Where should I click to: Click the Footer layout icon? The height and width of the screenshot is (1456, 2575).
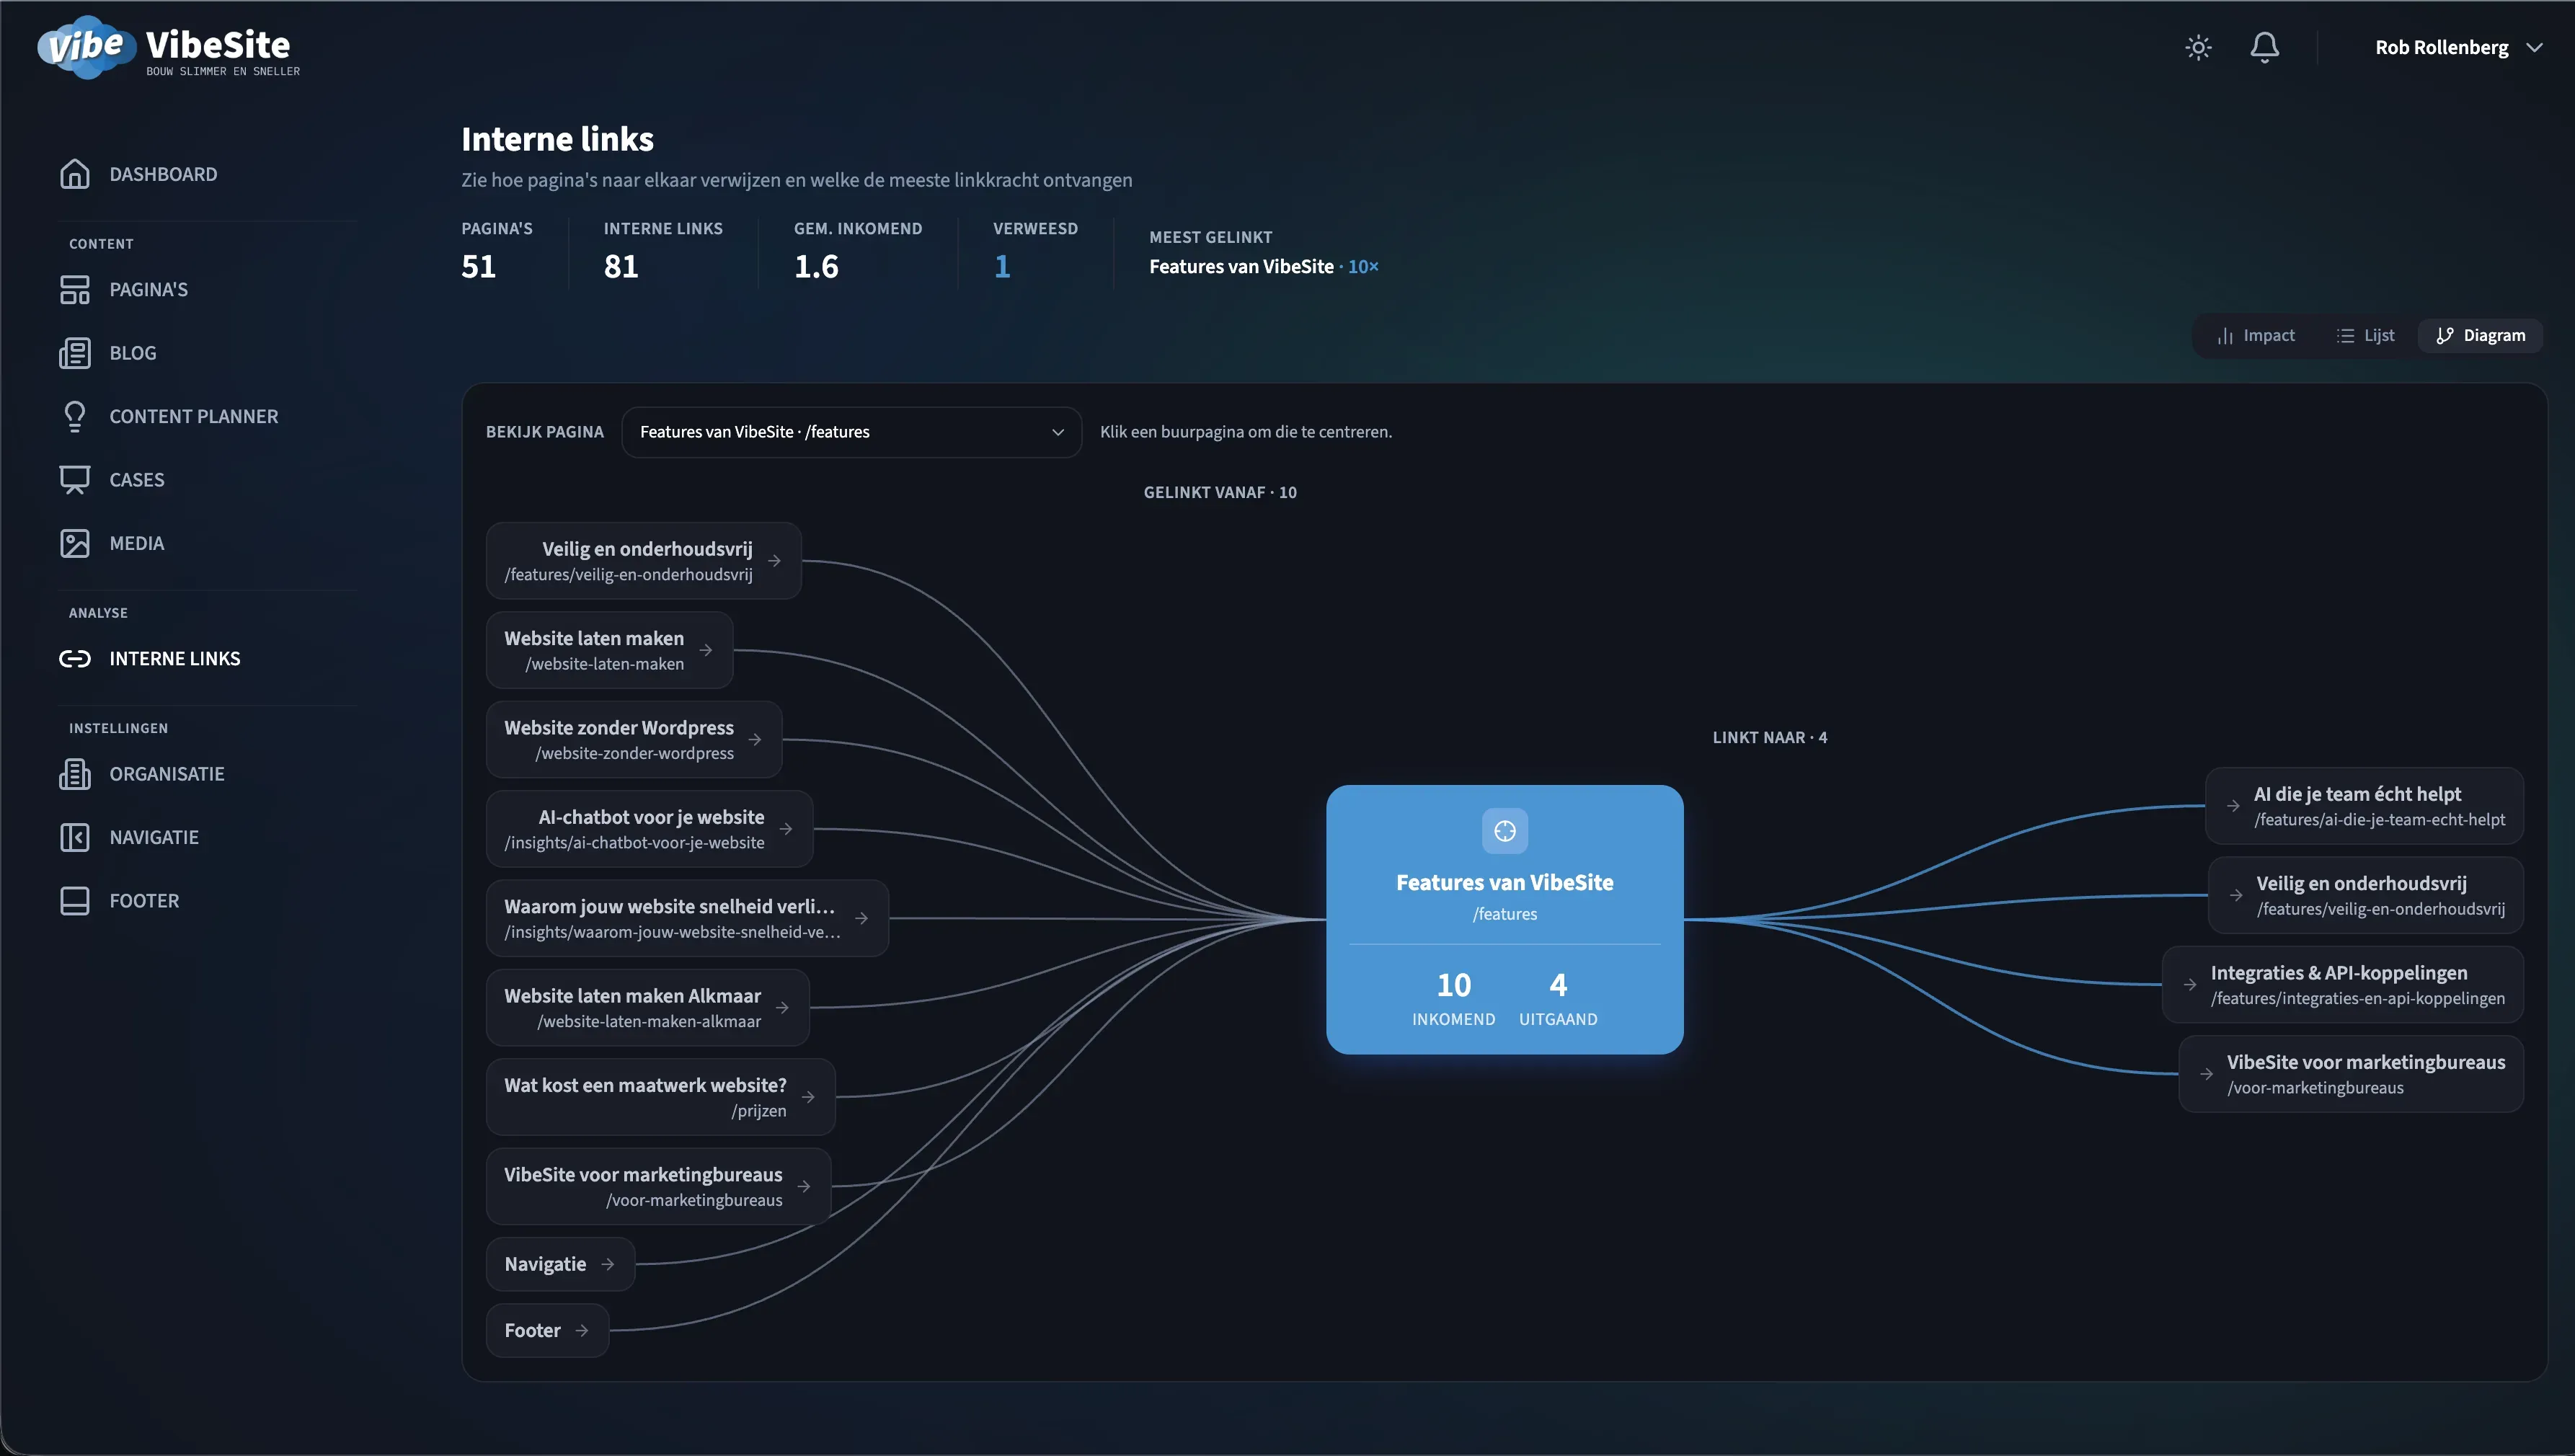[x=75, y=901]
